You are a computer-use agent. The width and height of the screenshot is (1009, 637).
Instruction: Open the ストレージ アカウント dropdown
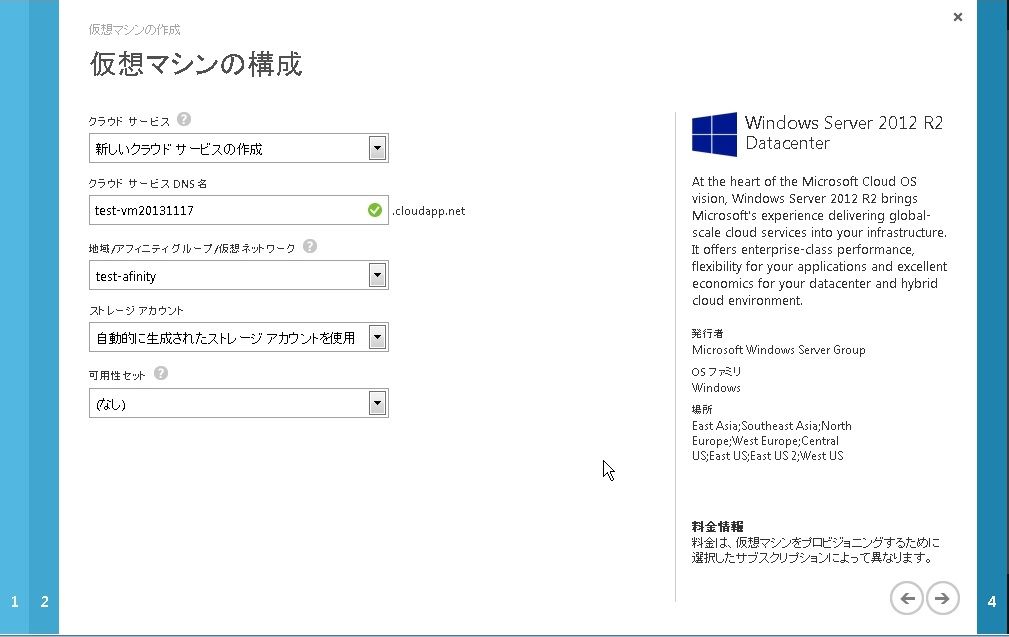(239, 337)
